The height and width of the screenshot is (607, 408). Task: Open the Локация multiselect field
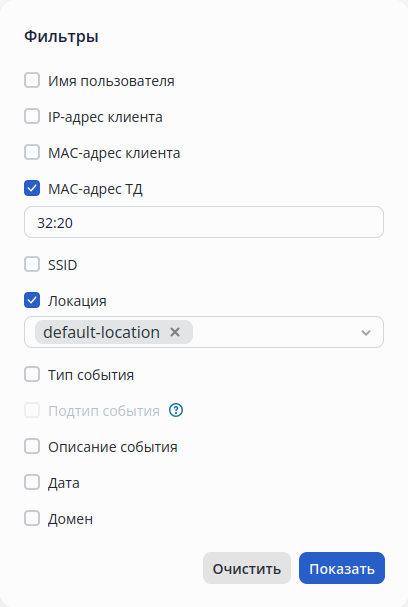pyautogui.click(x=204, y=332)
